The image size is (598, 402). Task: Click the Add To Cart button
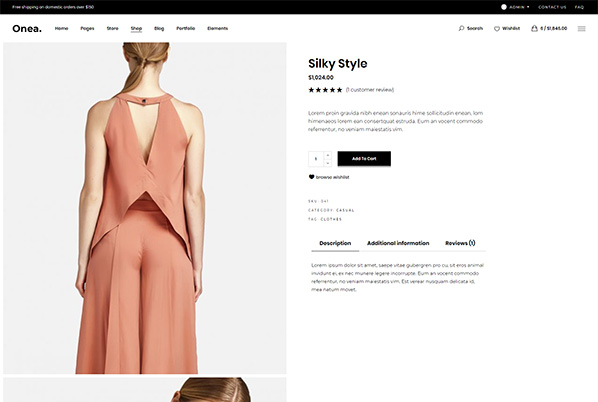tap(364, 159)
